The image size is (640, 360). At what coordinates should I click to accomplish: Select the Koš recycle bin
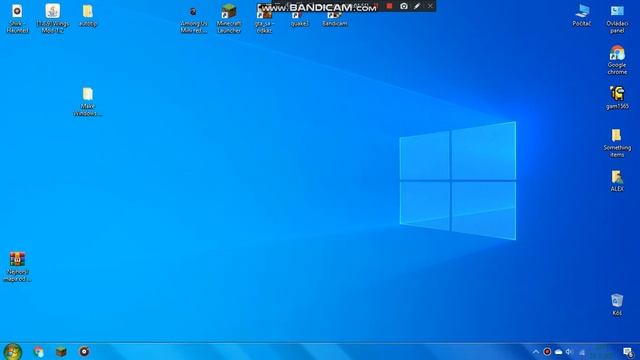coord(617,304)
